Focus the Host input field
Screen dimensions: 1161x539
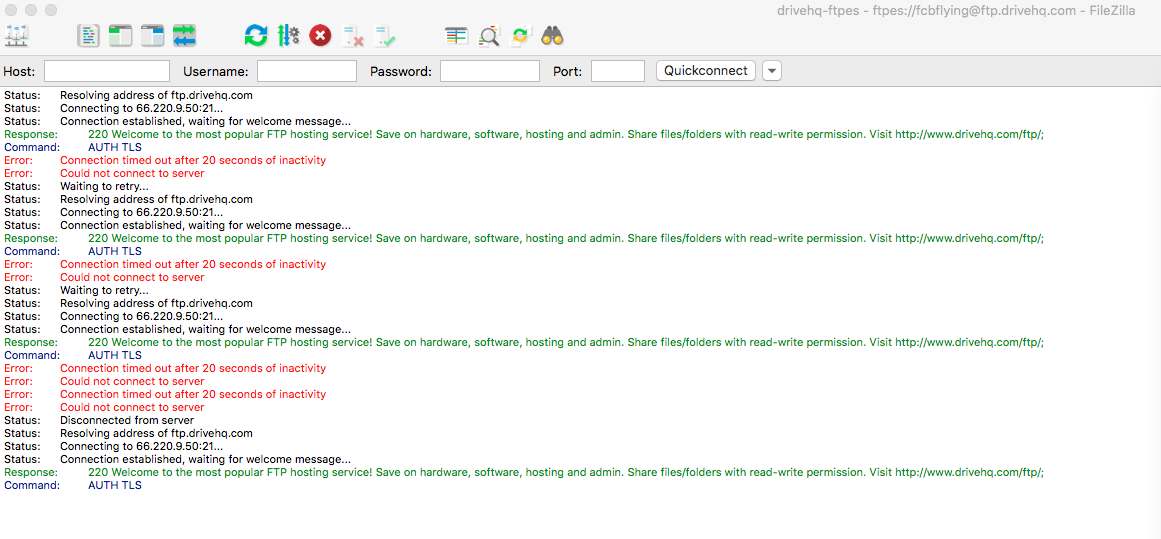(x=107, y=71)
